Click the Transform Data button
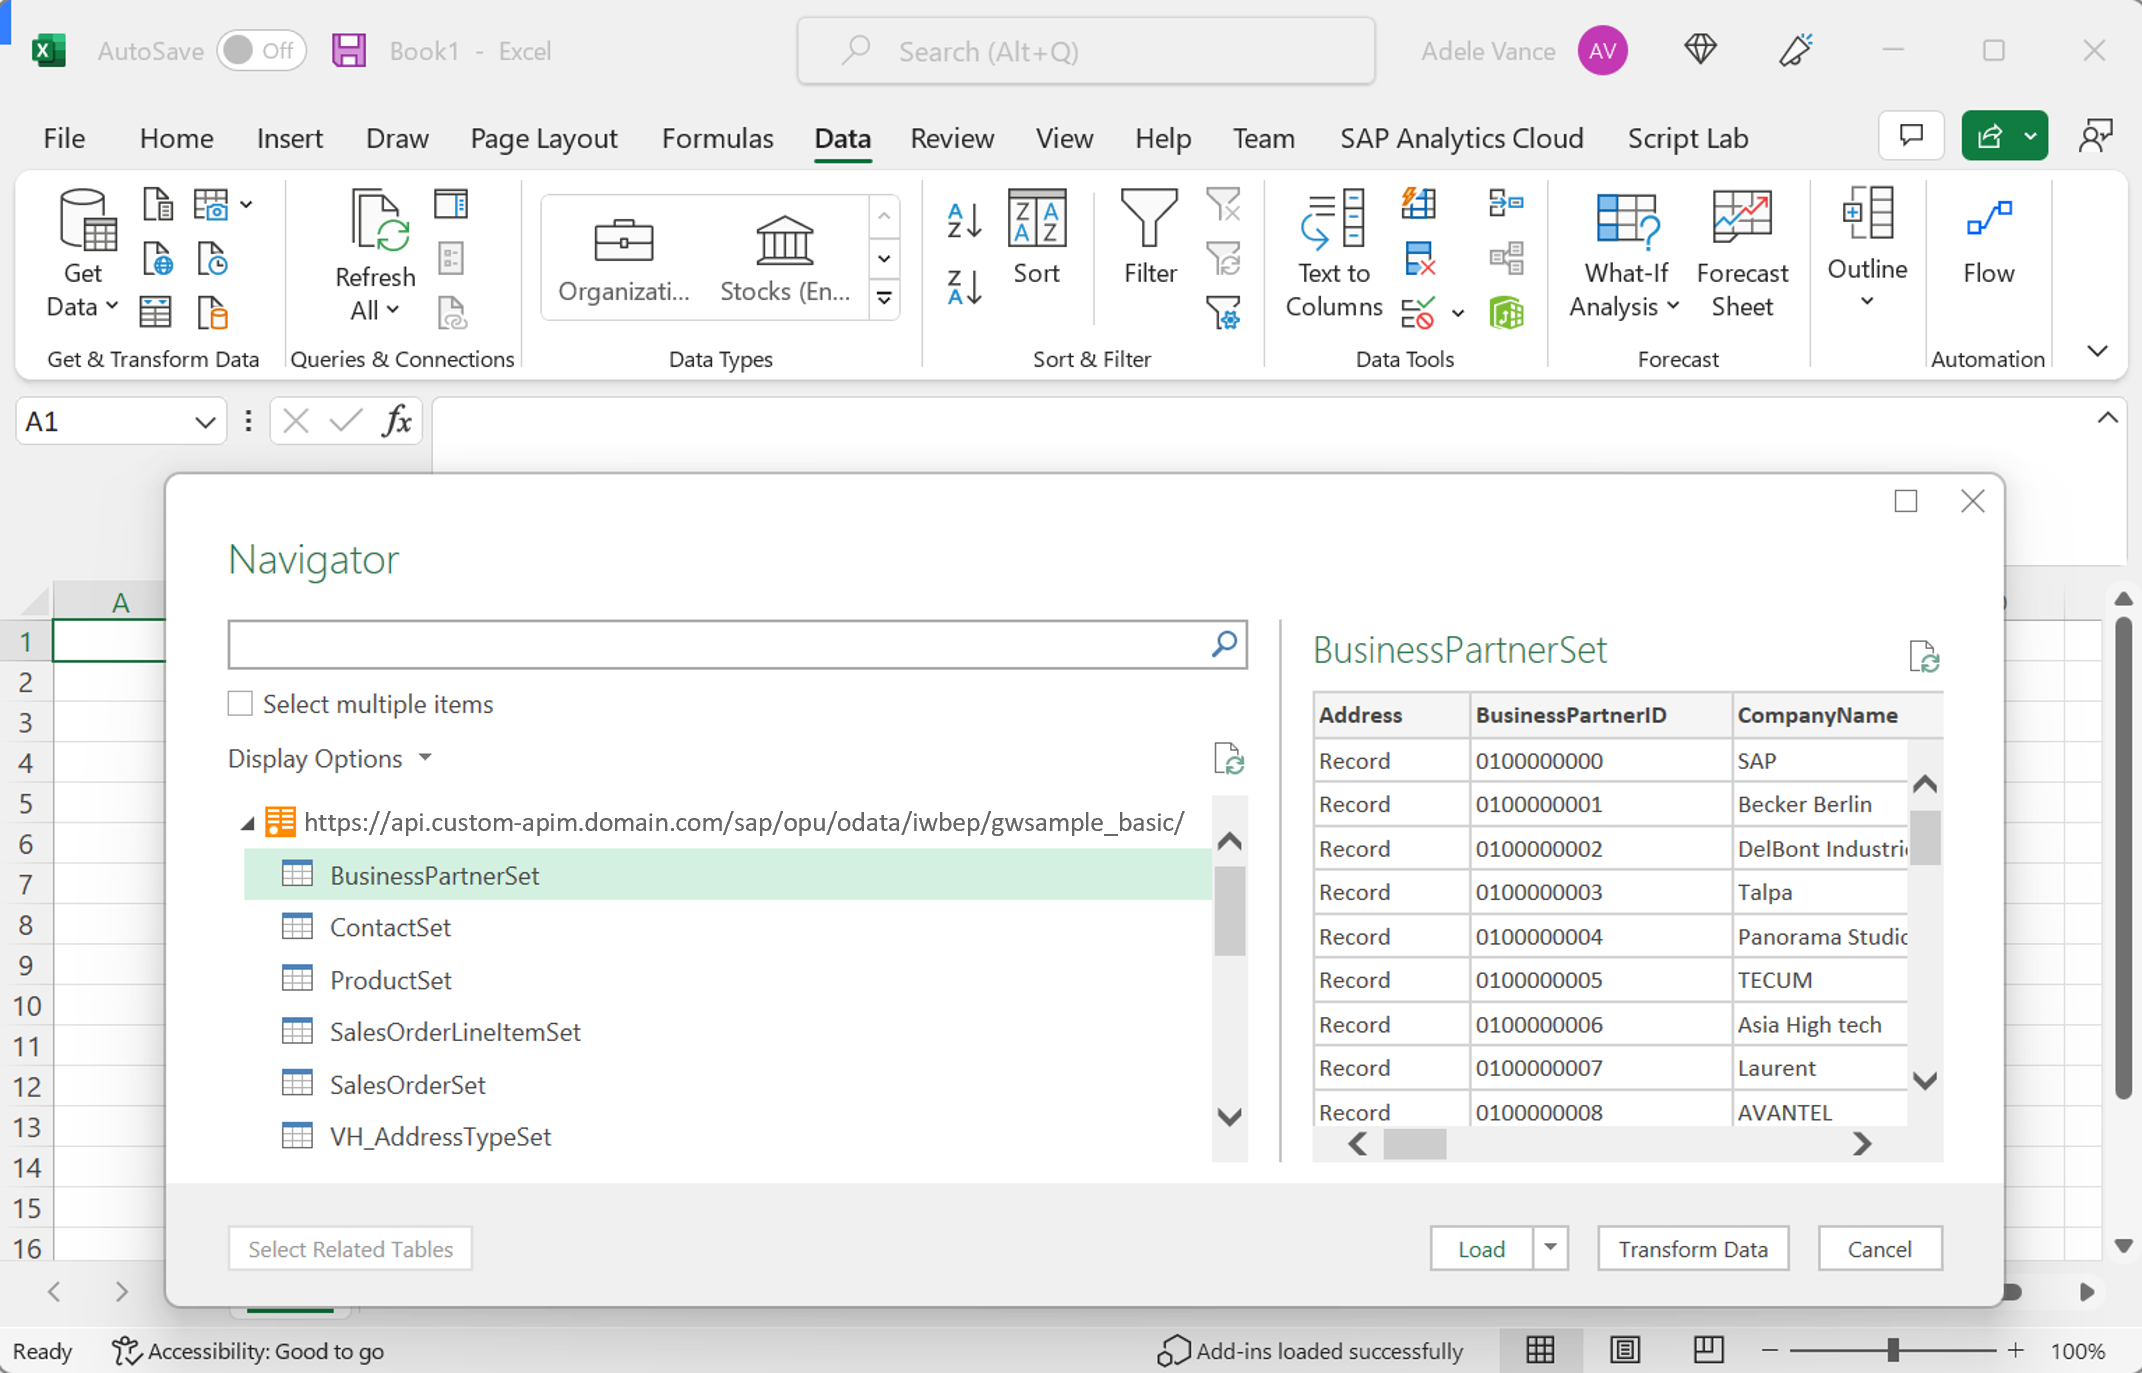This screenshot has height=1373, width=2142. (1691, 1248)
